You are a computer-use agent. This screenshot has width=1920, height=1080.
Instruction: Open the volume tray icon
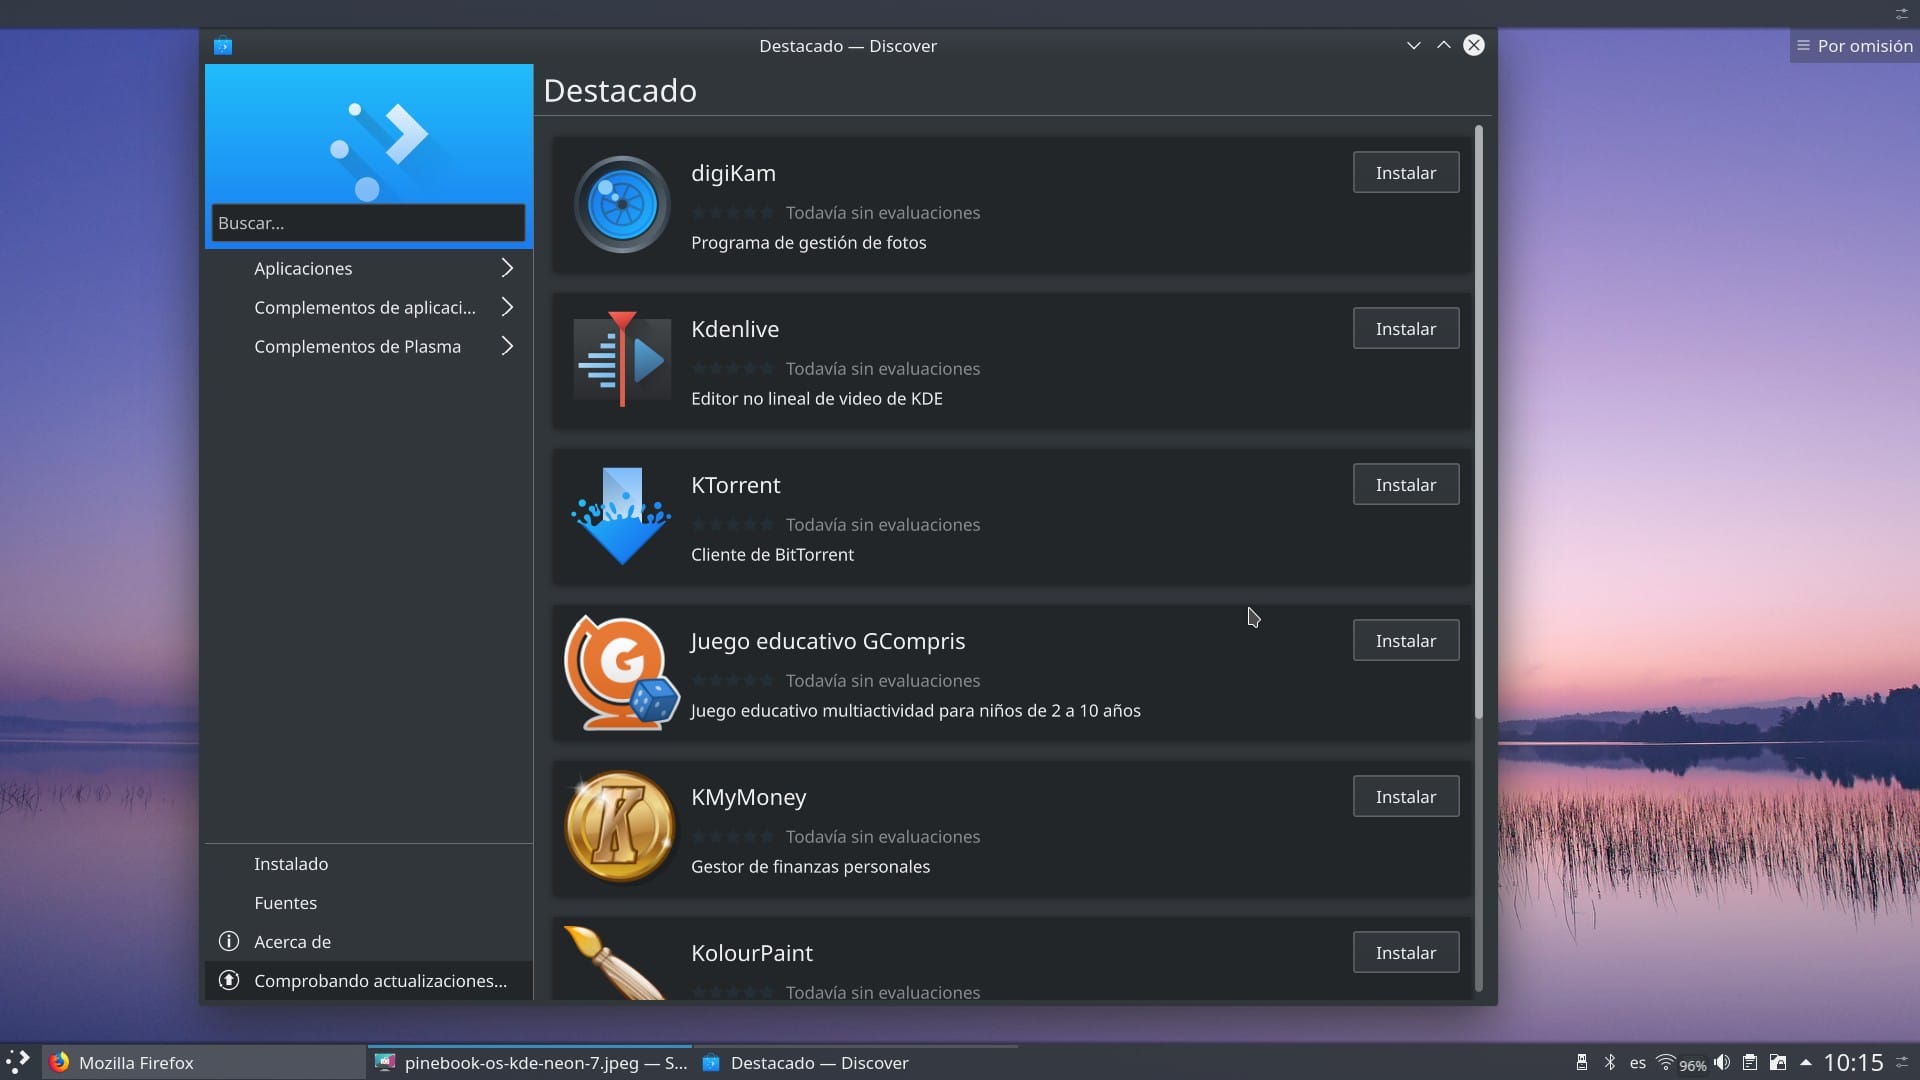[1722, 1062]
